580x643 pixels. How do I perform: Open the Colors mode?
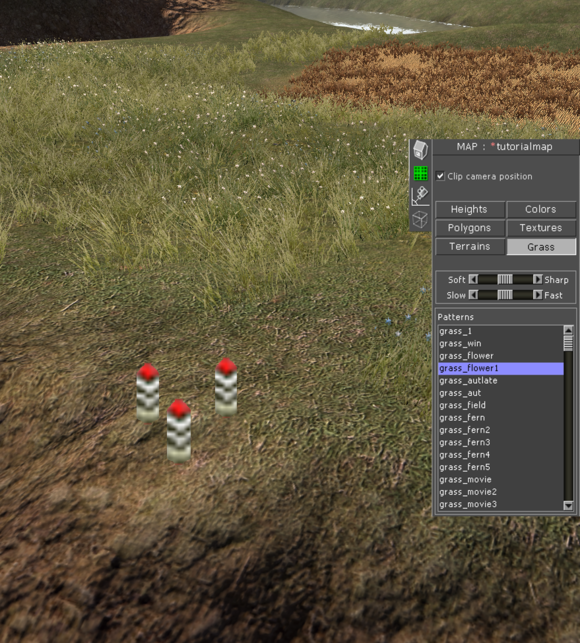coord(541,210)
